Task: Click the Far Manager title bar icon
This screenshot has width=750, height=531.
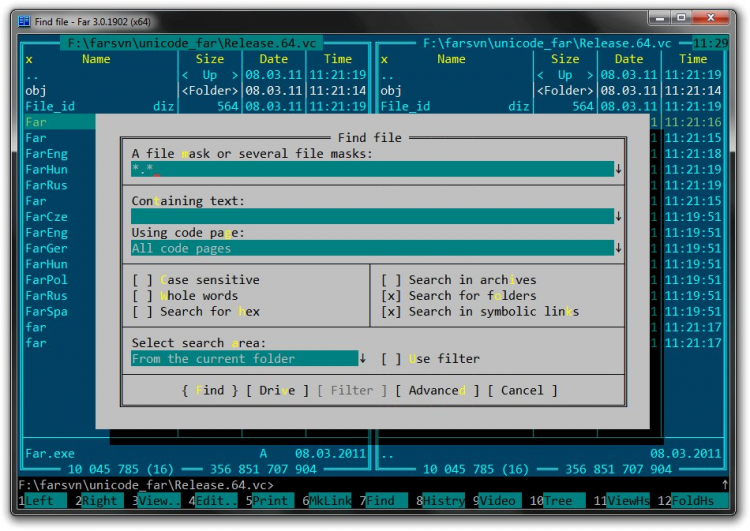Action: 24,20
